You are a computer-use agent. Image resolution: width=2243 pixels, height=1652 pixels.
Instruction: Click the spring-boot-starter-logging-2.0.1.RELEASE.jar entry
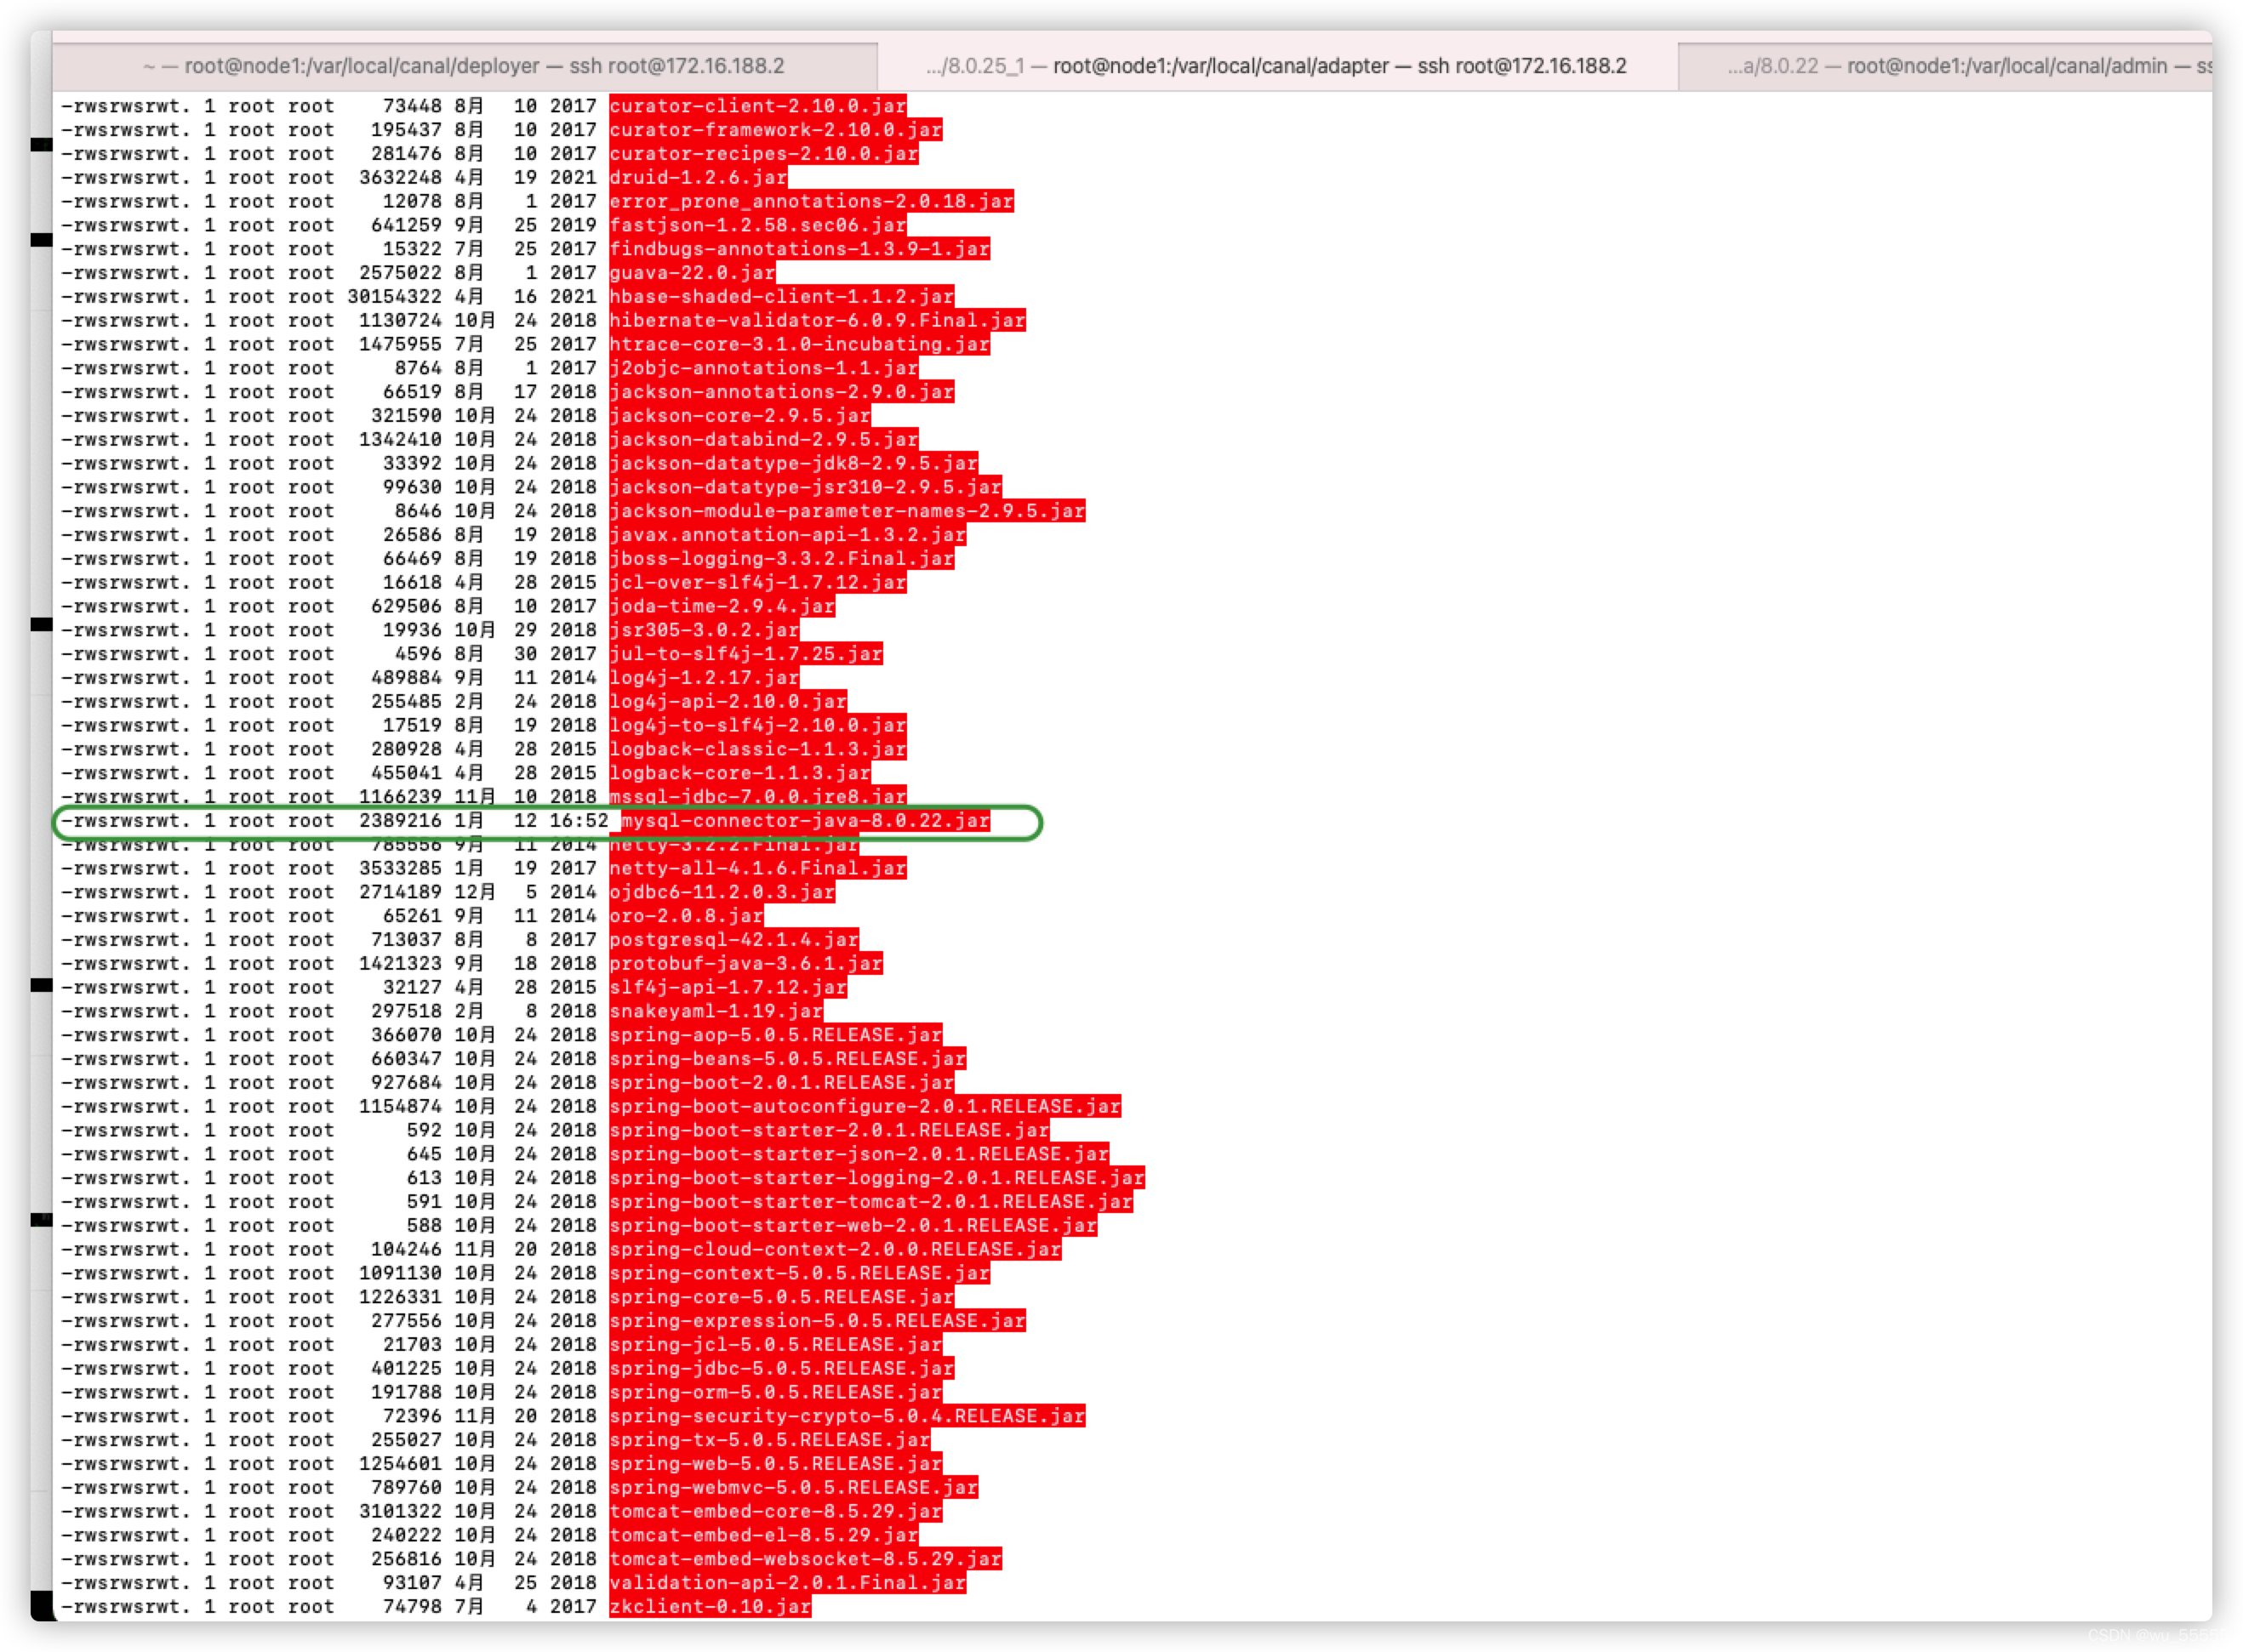pos(876,1178)
